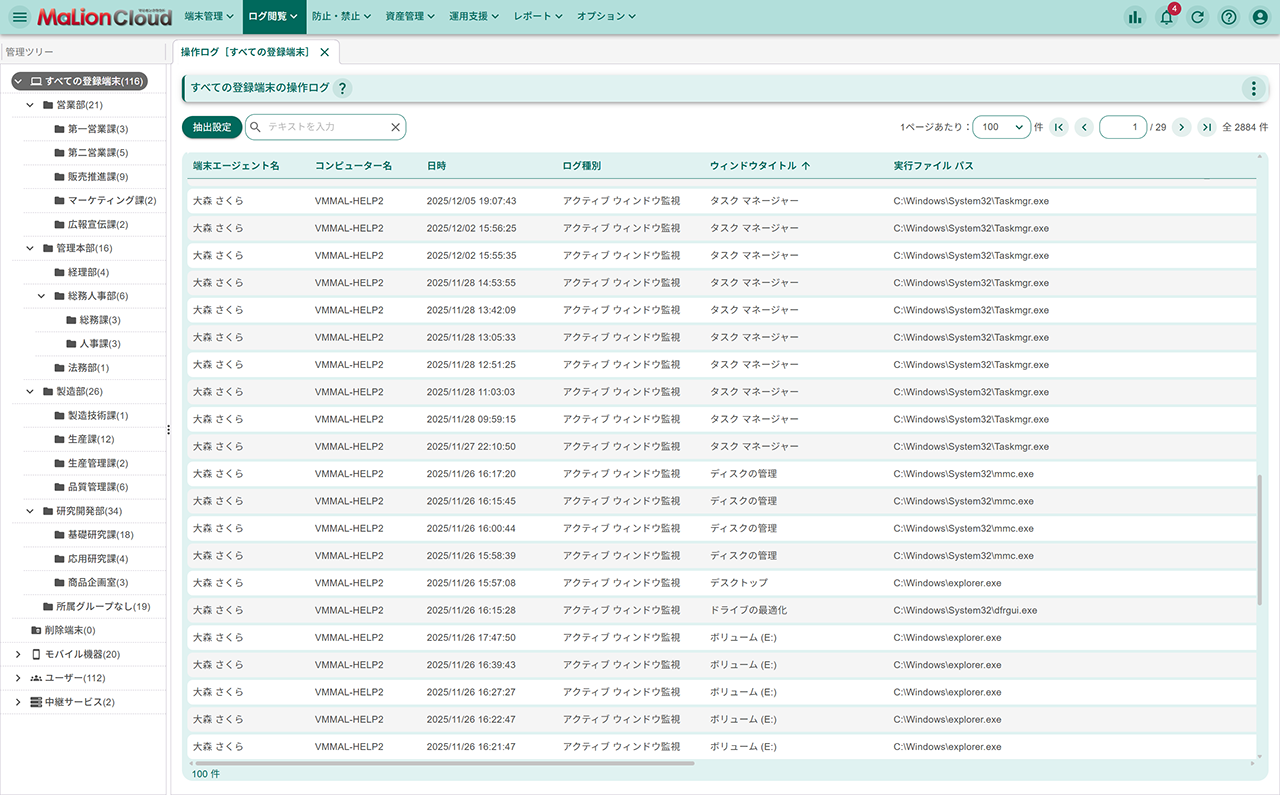Screen dimensions: 1280x795
Task: Open the notifications bell
Action: [1166, 17]
